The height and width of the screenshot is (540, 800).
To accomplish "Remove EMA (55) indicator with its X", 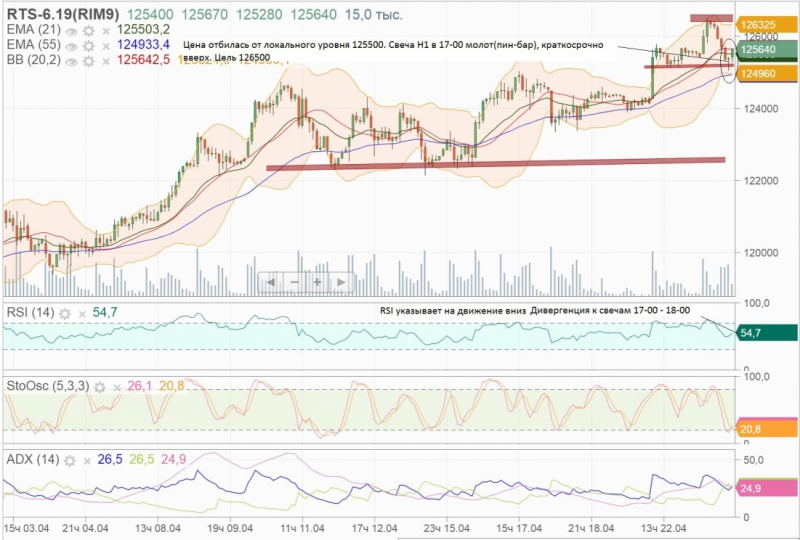I will pos(106,47).
